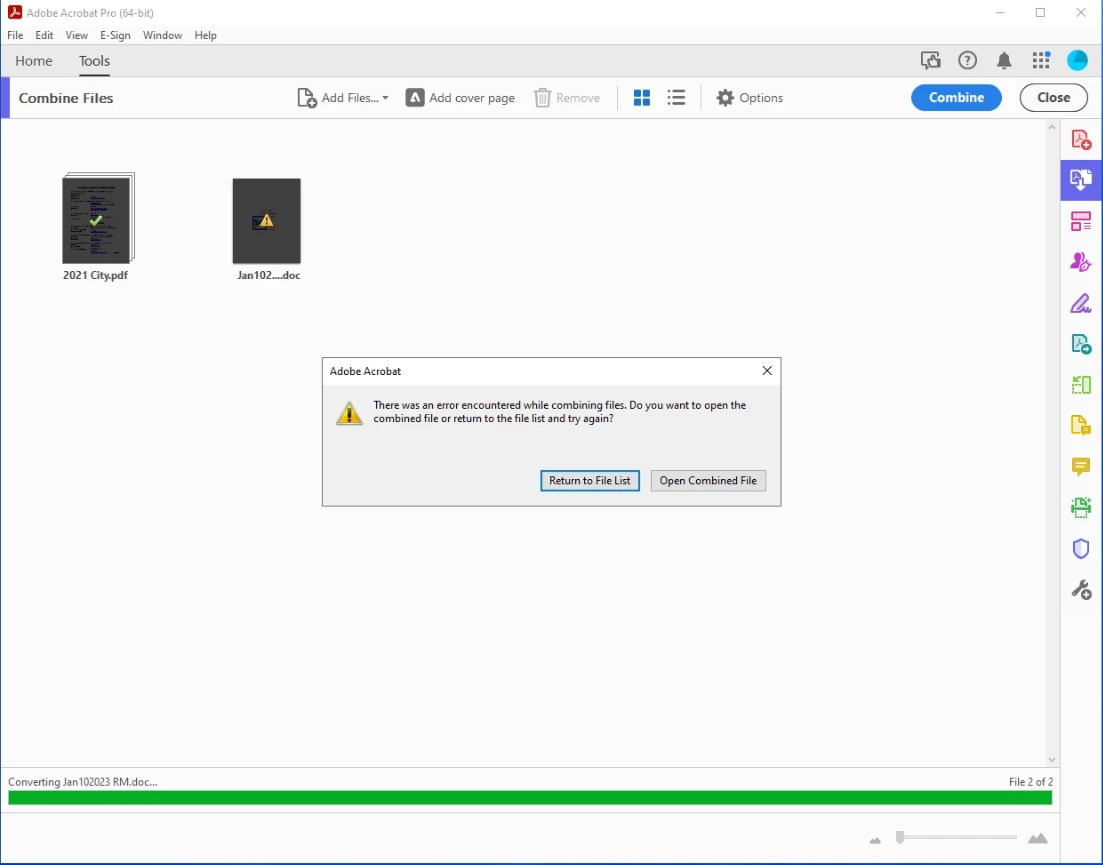This screenshot has width=1103, height=865.
Task: Open Export PDF tool in right sidebar
Action: pyautogui.click(x=1081, y=344)
